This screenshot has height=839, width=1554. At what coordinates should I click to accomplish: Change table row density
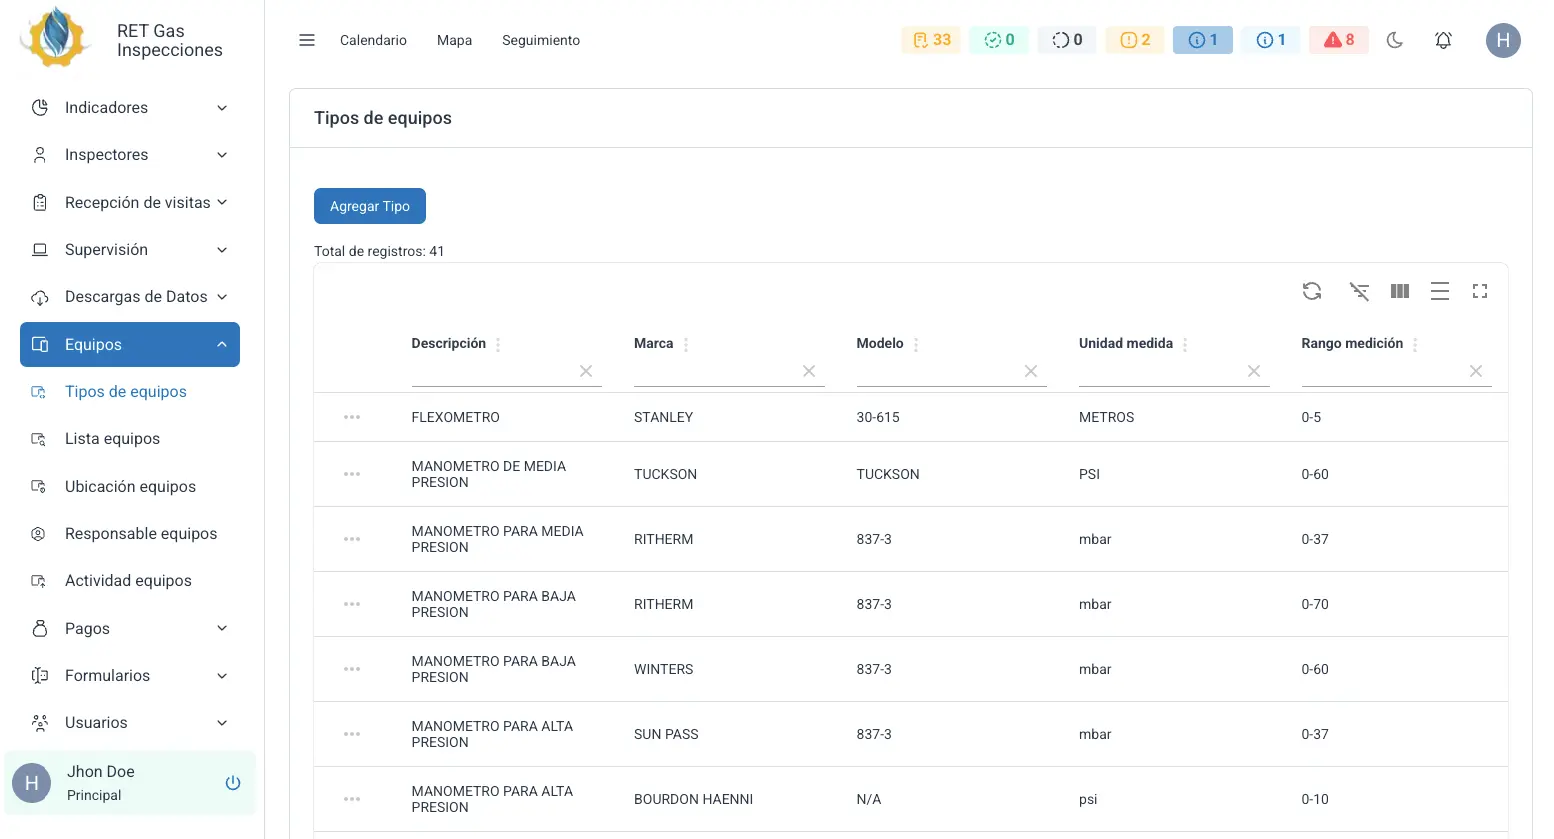click(1440, 291)
